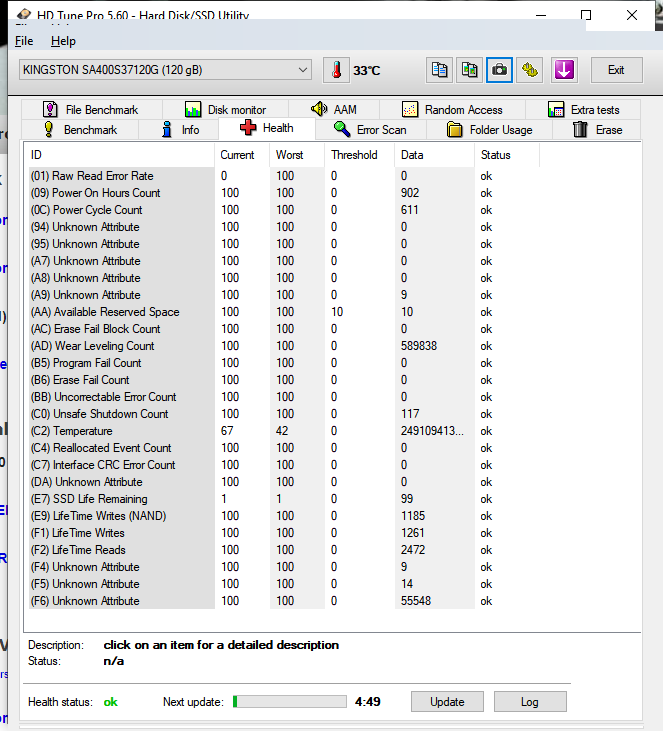Click the Update button
This screenshot has height=731, width=663.
447,702
